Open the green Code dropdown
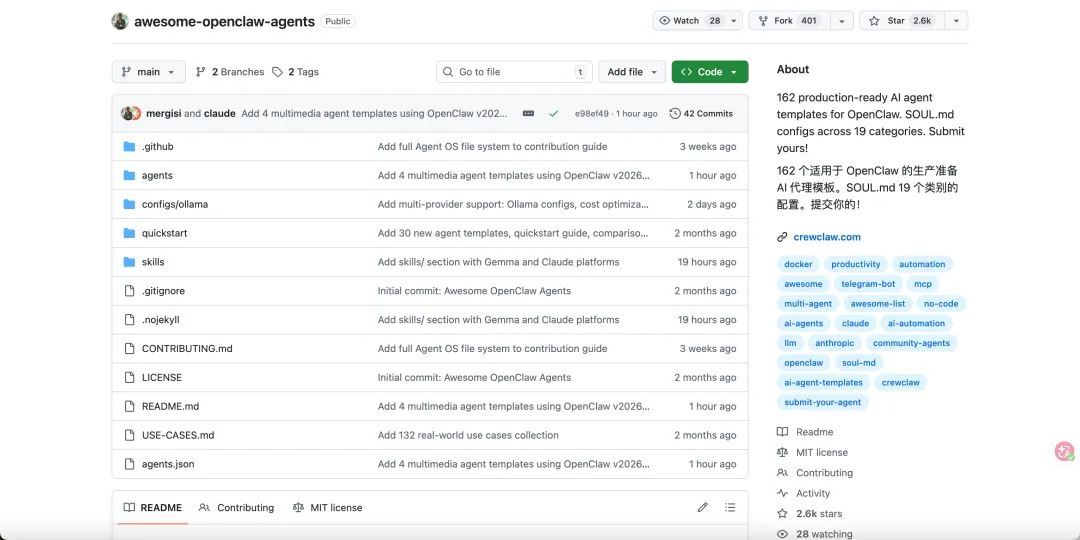 pos(710,72)
